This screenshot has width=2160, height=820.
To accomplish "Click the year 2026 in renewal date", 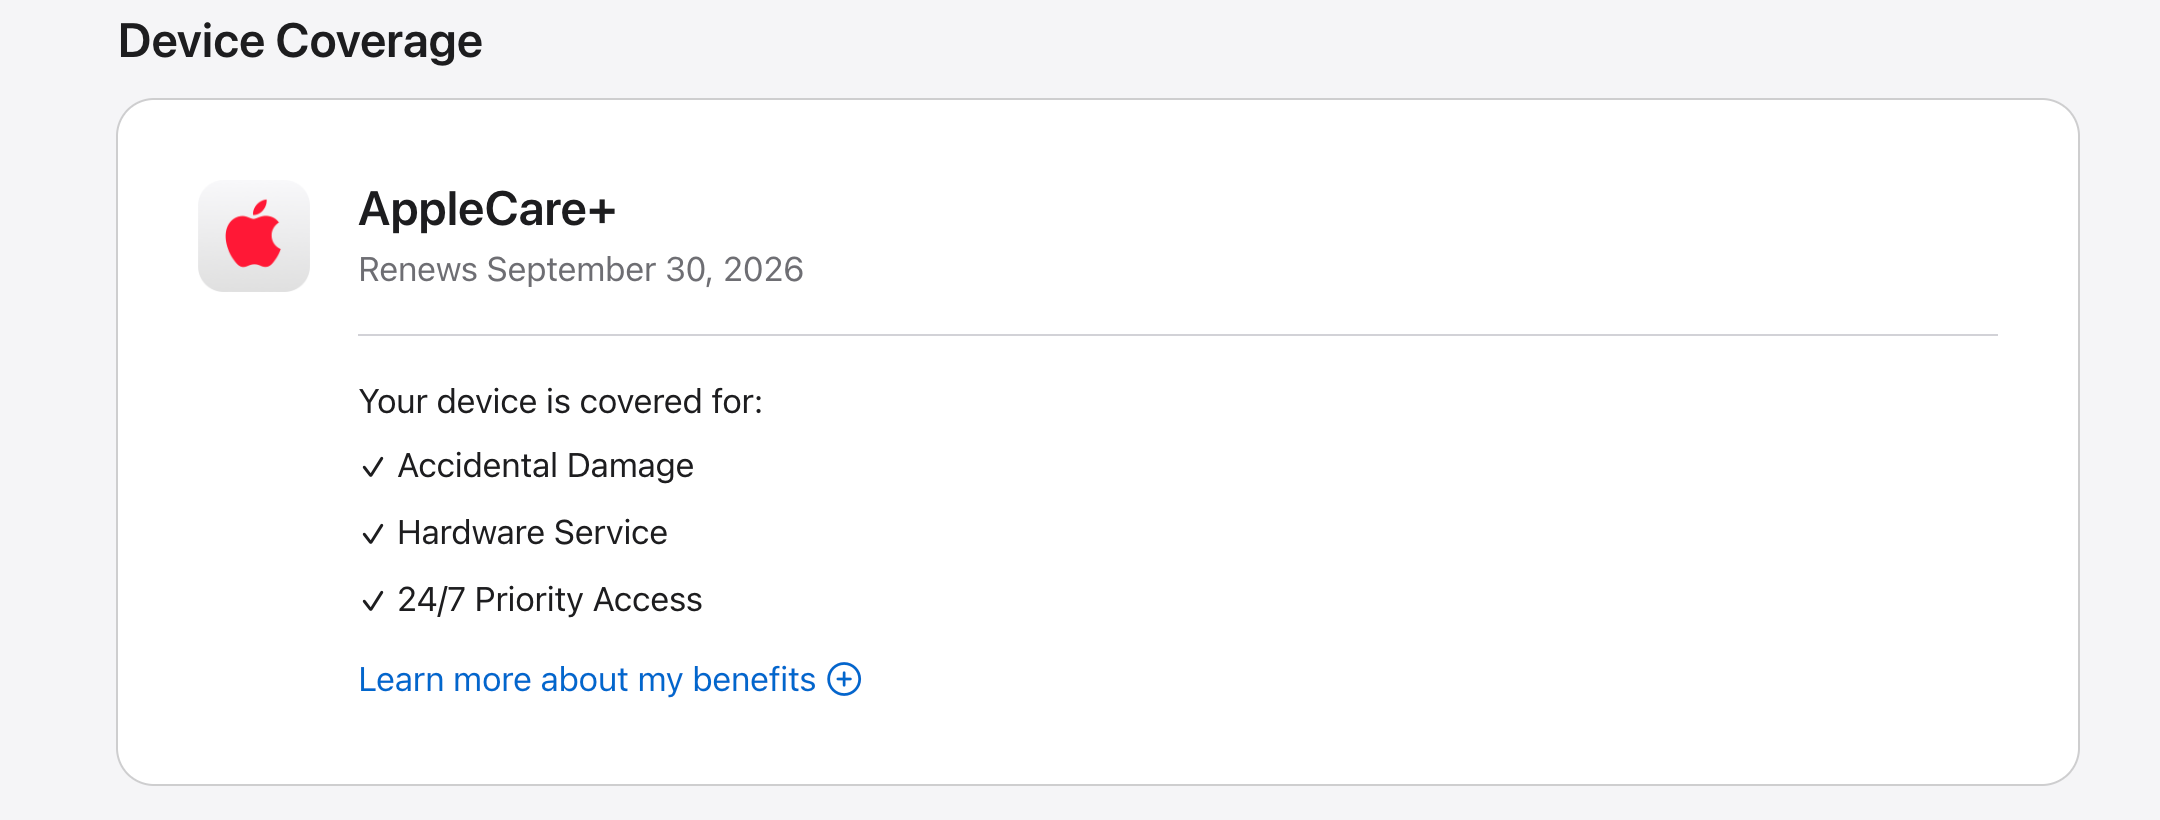I will pos(763,270).
